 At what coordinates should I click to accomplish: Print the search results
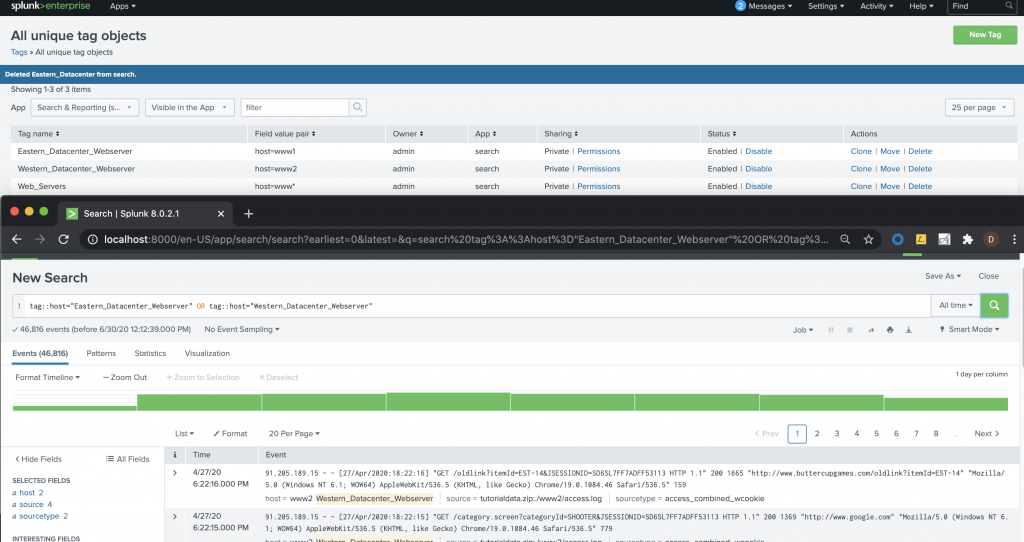pyautogui.click(x=889, y=330)
